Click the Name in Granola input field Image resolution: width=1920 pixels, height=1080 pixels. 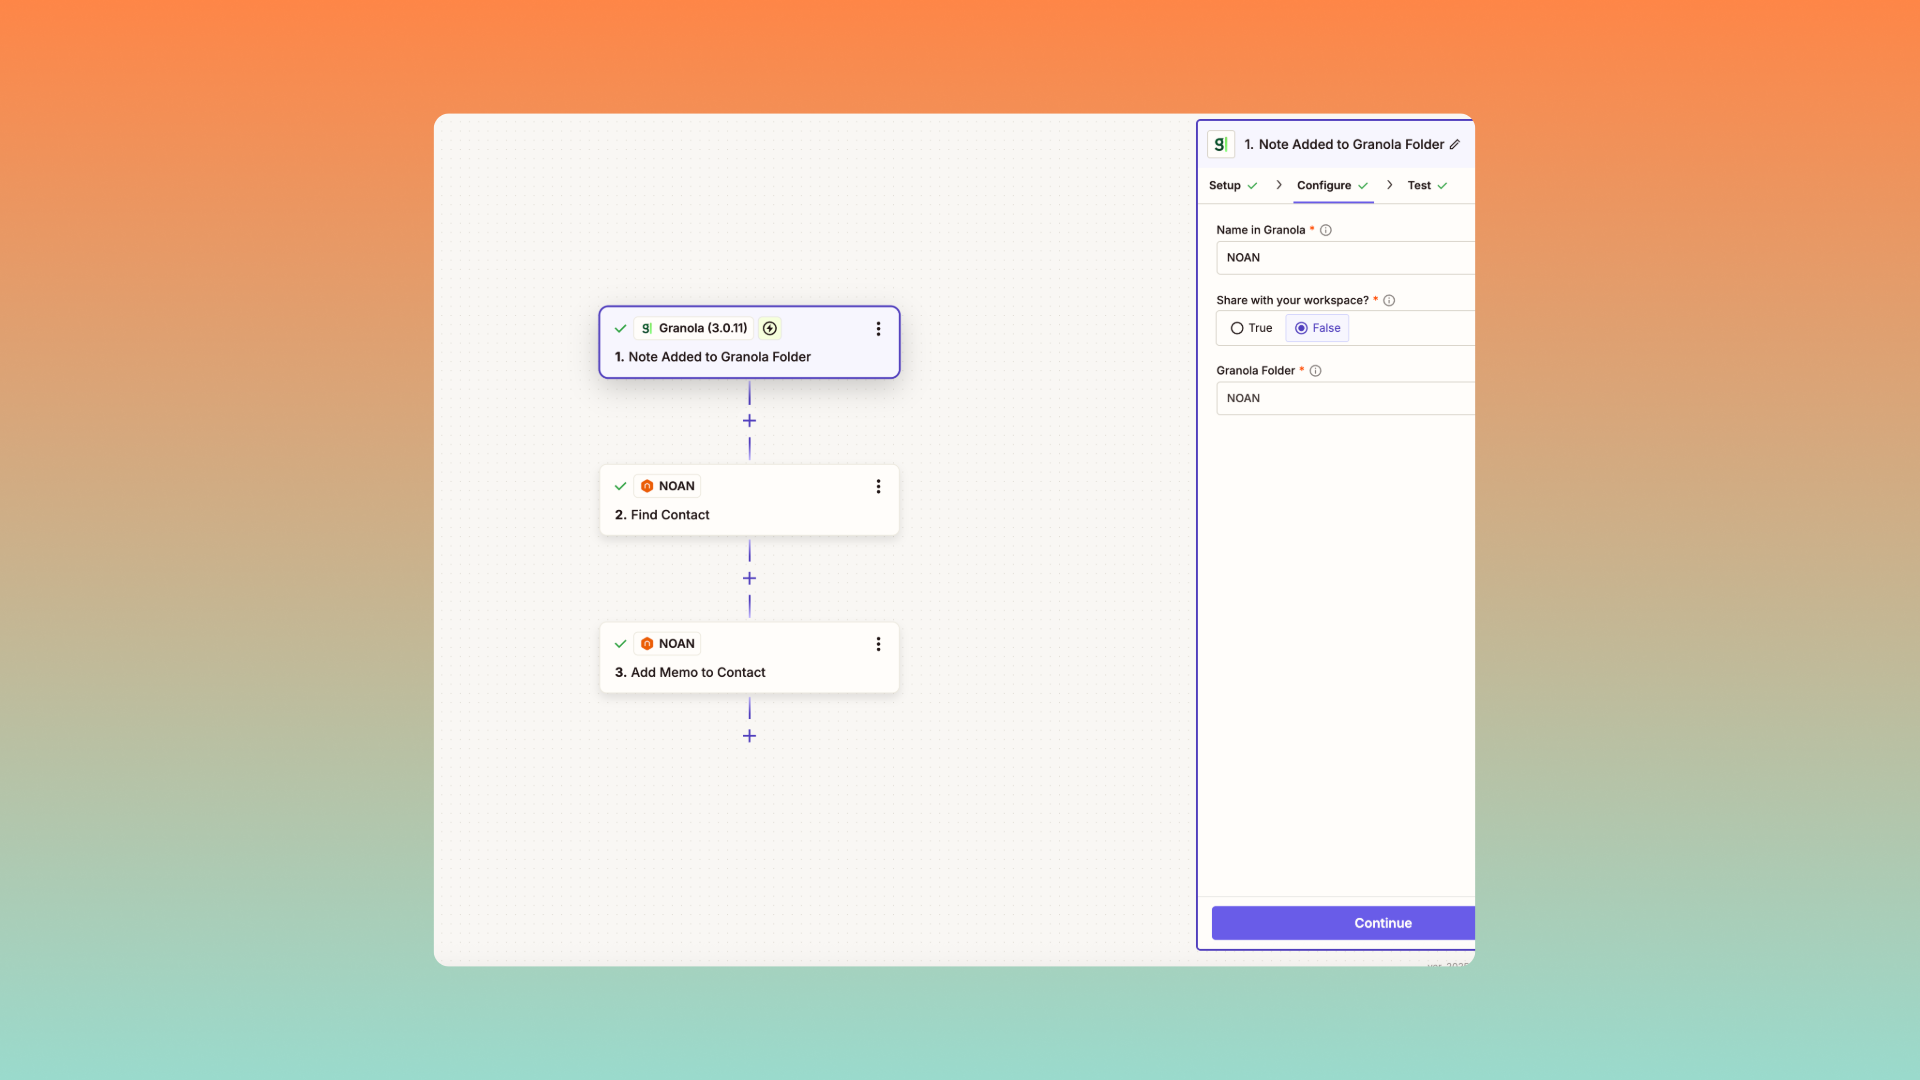1345,258
